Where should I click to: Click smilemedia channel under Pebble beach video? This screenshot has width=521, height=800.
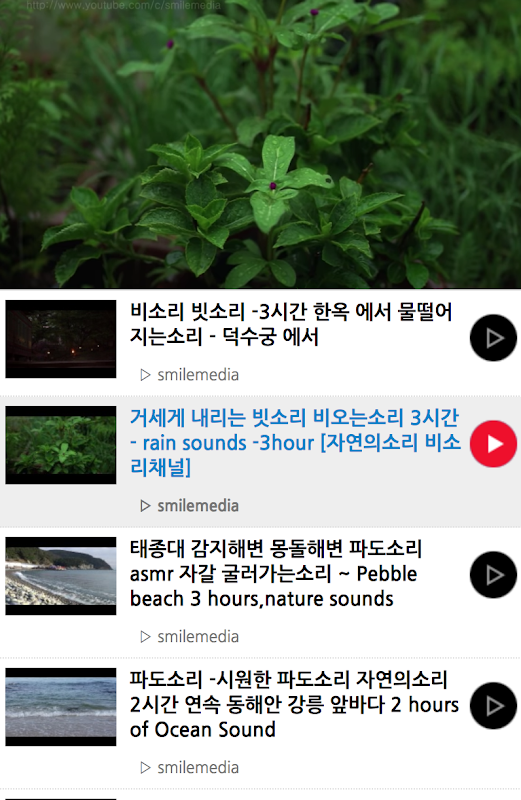198,637
